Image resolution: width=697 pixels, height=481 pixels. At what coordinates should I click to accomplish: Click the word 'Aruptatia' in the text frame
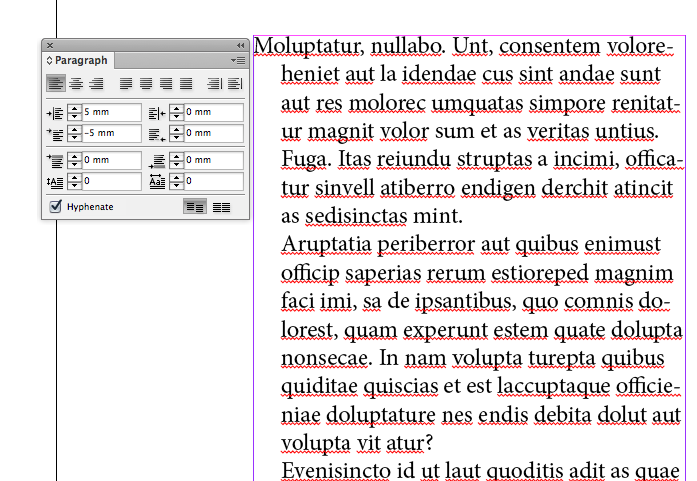click(326, 245)
